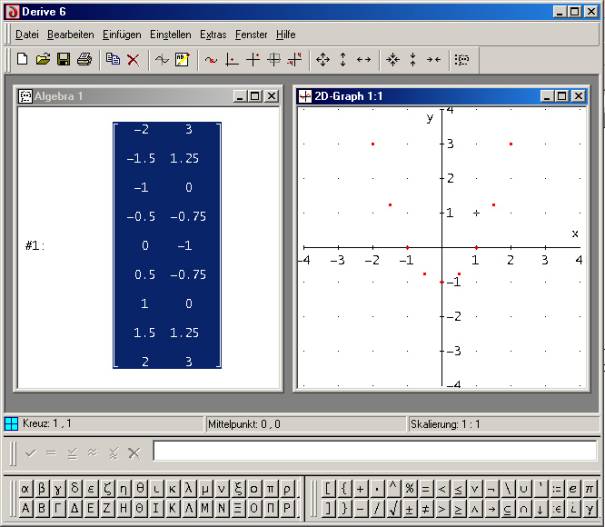Click the red-marked plot range icon
Viewport: 605px width, 527px height.
pyautogui.click(x=294, y=59)
